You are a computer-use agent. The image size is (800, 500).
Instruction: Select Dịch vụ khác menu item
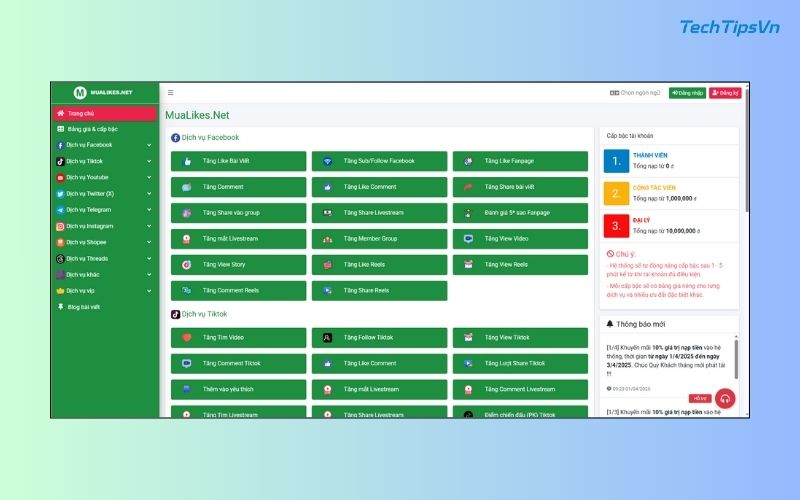pyautogui.click(x=105, y=274)
